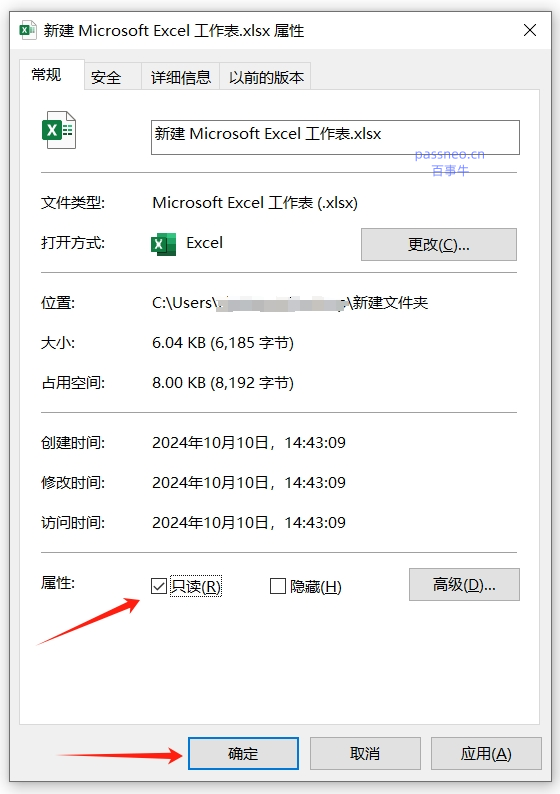Click the 位置: label
The image size is (560, 794).
pyautogui.click(x=58, y=303)
